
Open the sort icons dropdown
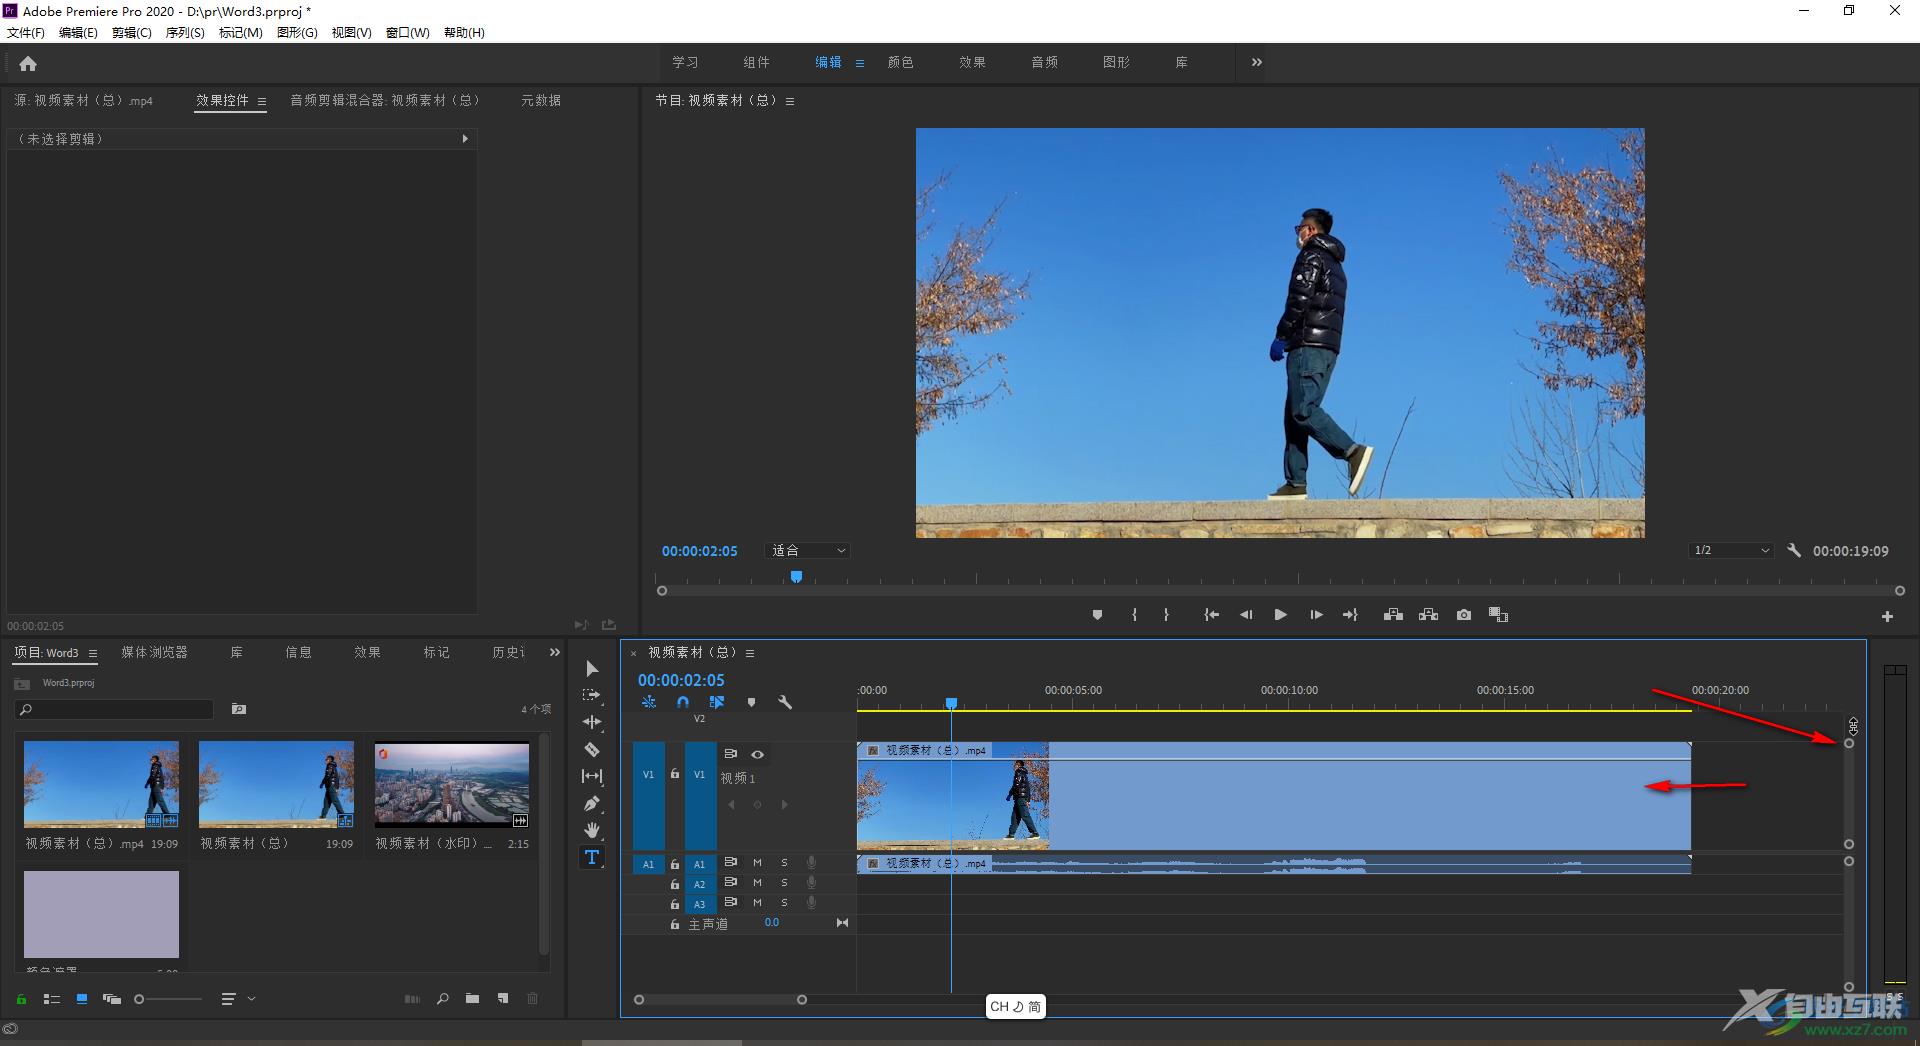pyautogui.click(x=238, y=999)
